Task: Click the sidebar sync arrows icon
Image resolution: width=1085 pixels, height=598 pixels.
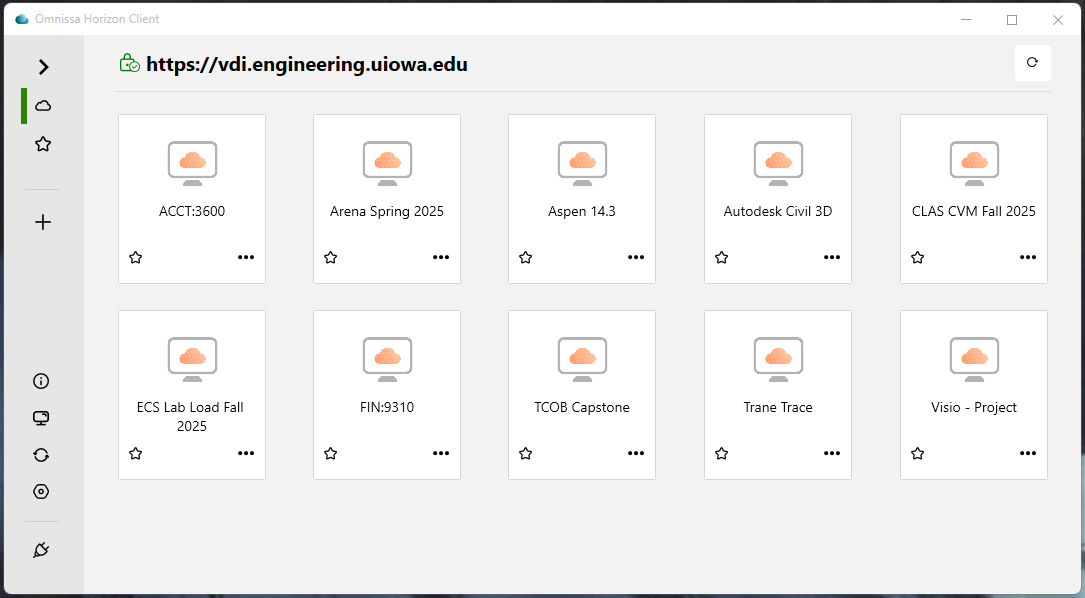Action: click(41, 455)
